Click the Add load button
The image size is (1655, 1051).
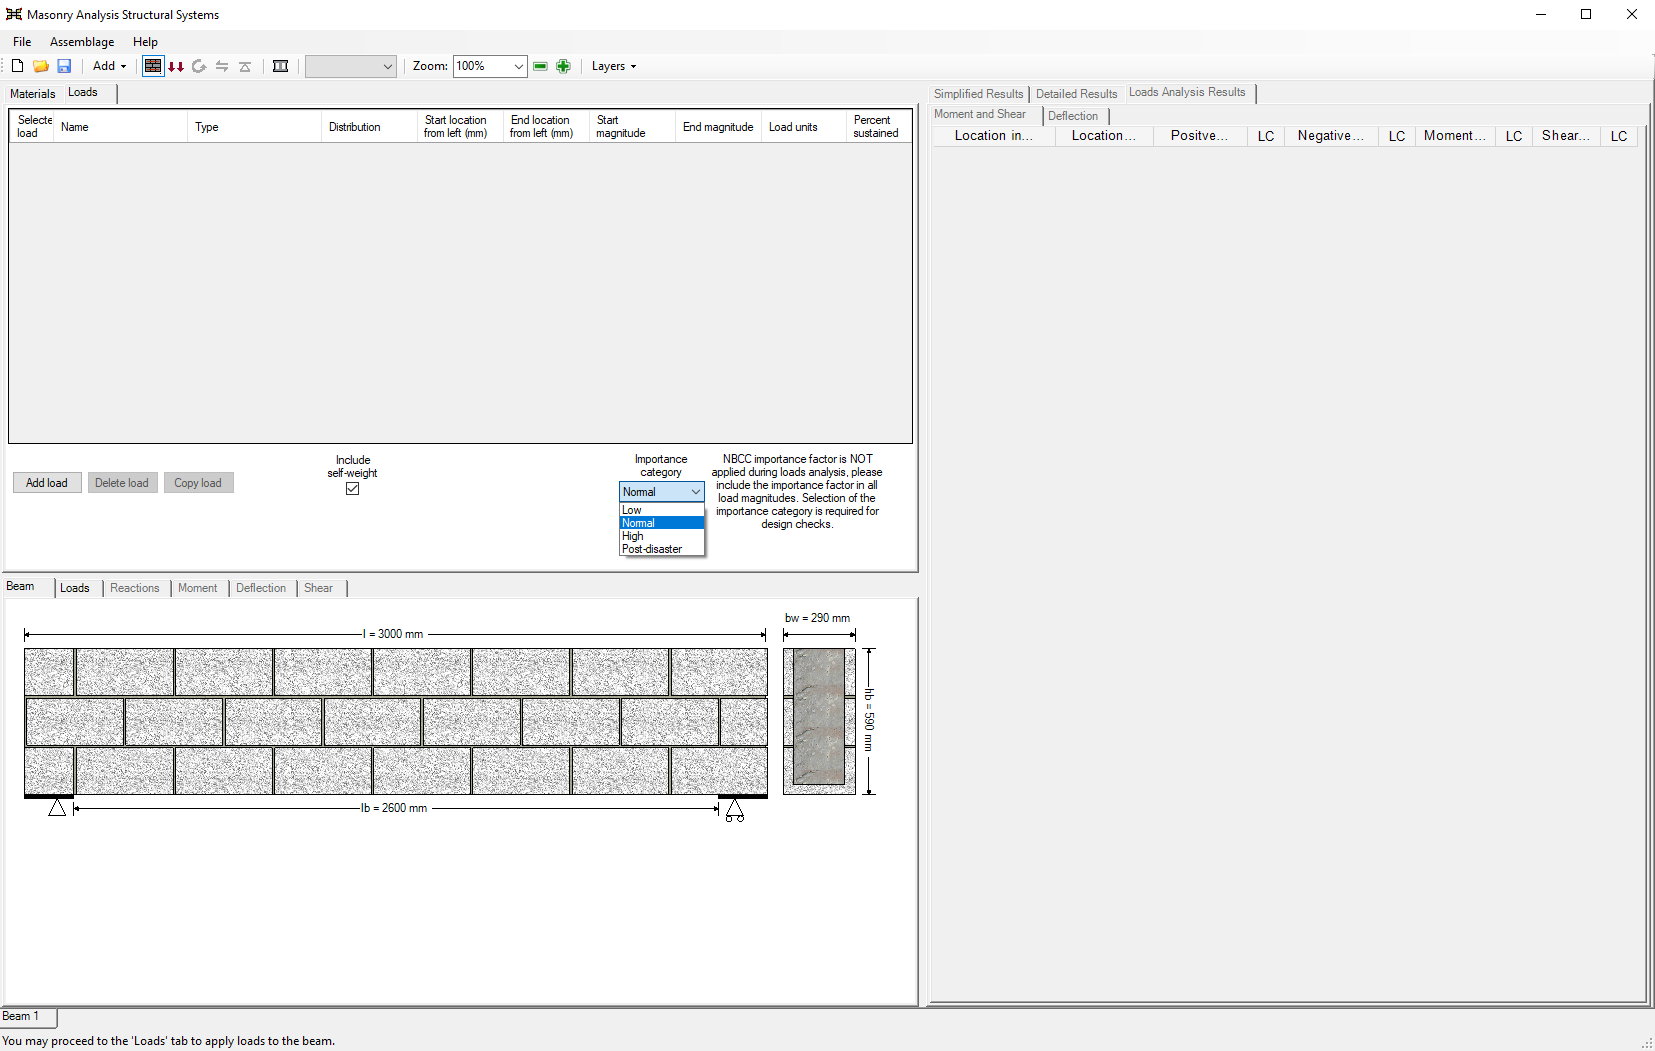click(47, 483)
